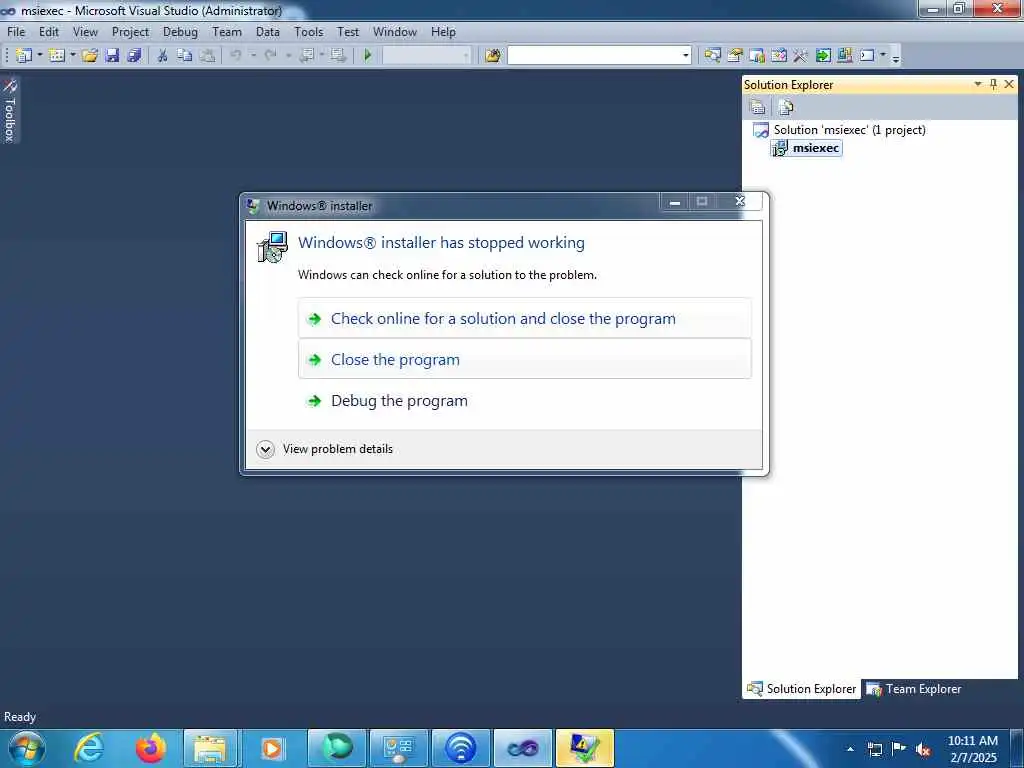Open the Debug menu
The image size is (1024, 768).
click(x=180, y=32)
